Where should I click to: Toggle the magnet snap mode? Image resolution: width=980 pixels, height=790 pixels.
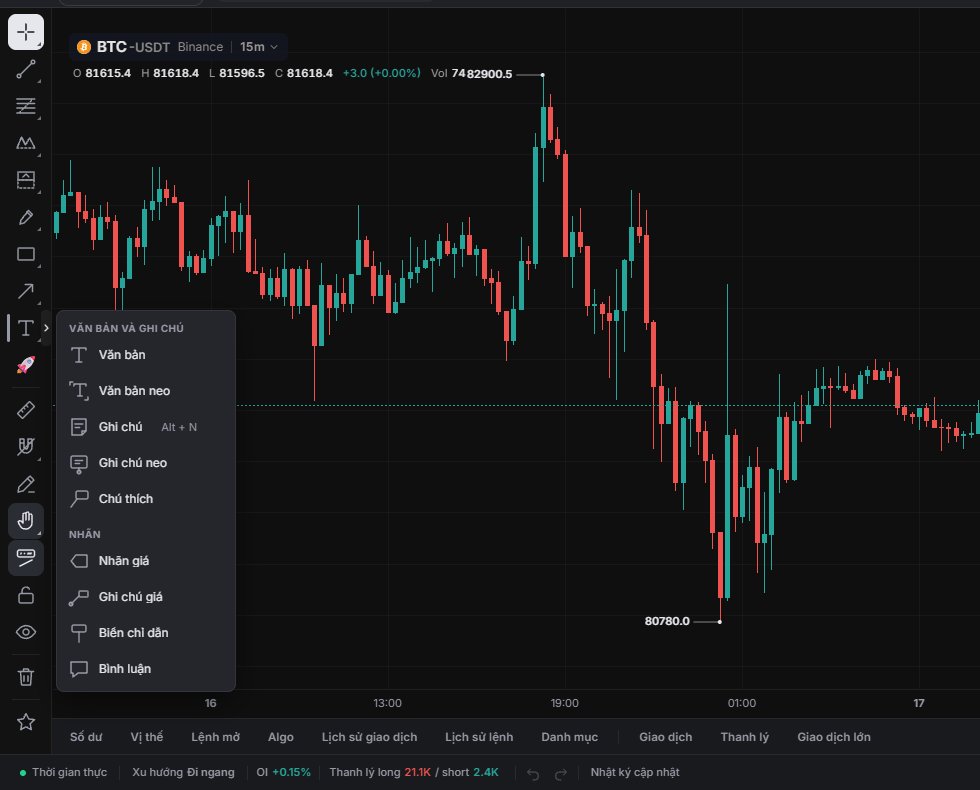click(x=26, y=447)
